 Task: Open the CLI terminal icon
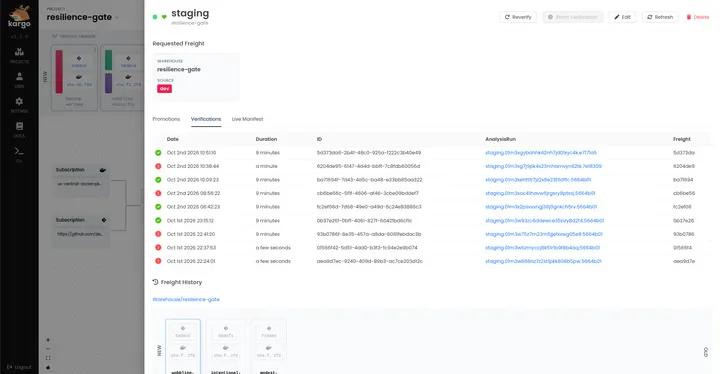tap(19, 154)
